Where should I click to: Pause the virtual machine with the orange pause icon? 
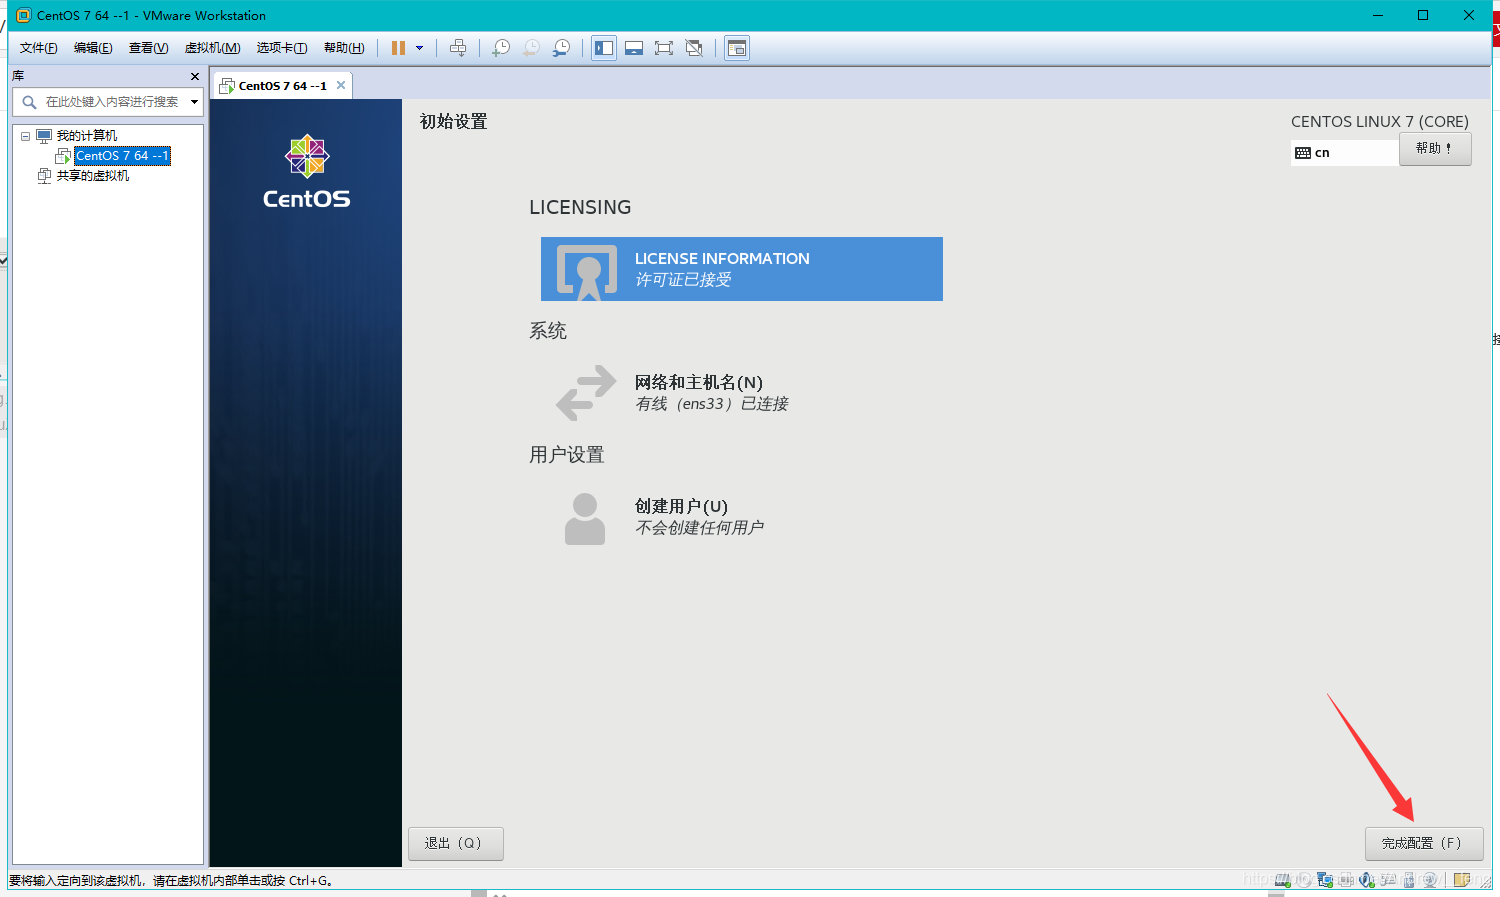click(398, 48)
